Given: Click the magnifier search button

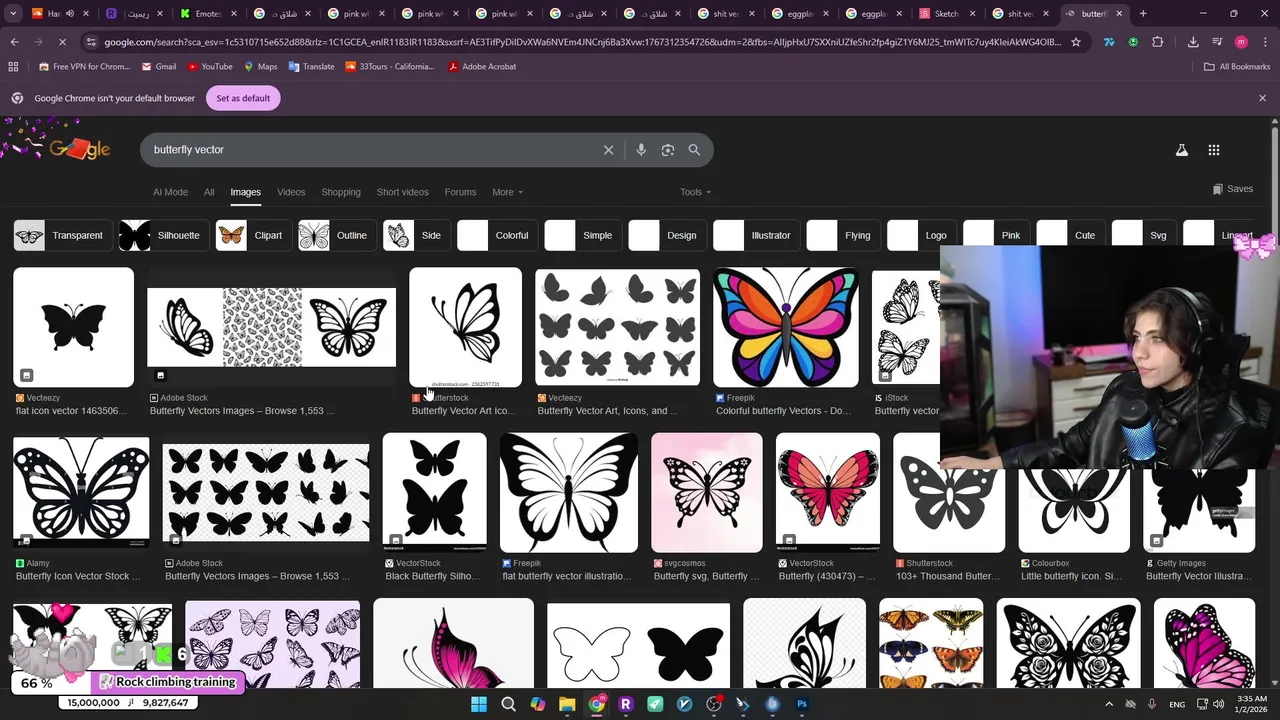Looking at the screenshot, I should pos(694,150).
